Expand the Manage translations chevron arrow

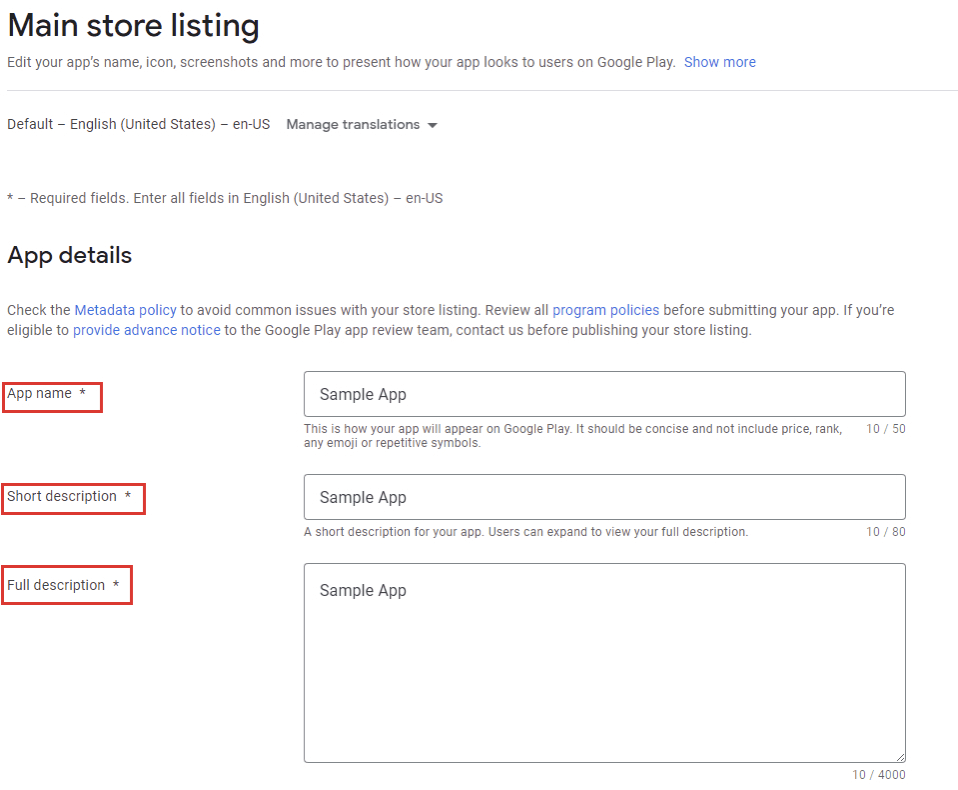(432, 124)
